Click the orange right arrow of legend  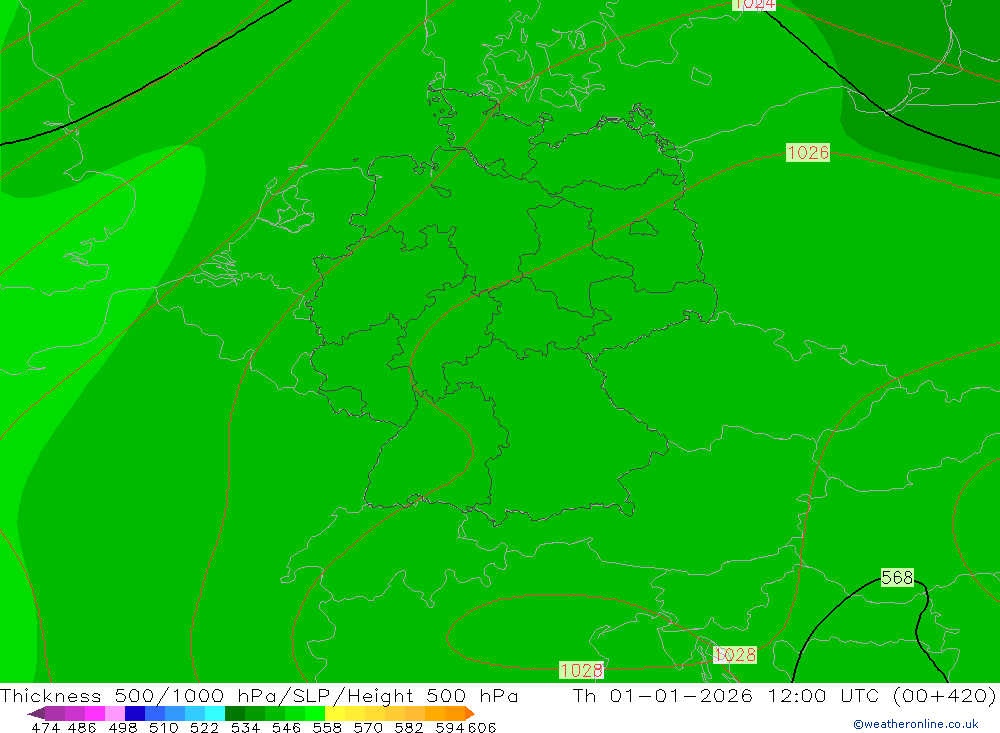click(470, 713)
